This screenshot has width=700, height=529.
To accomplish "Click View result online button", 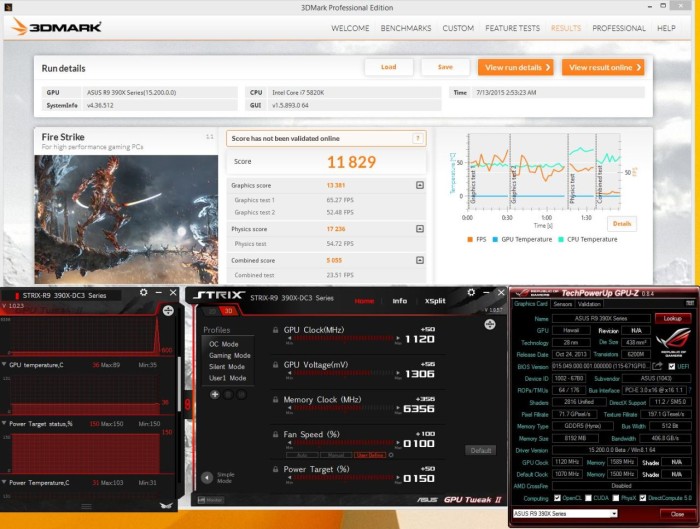I will tap(603, 67).
